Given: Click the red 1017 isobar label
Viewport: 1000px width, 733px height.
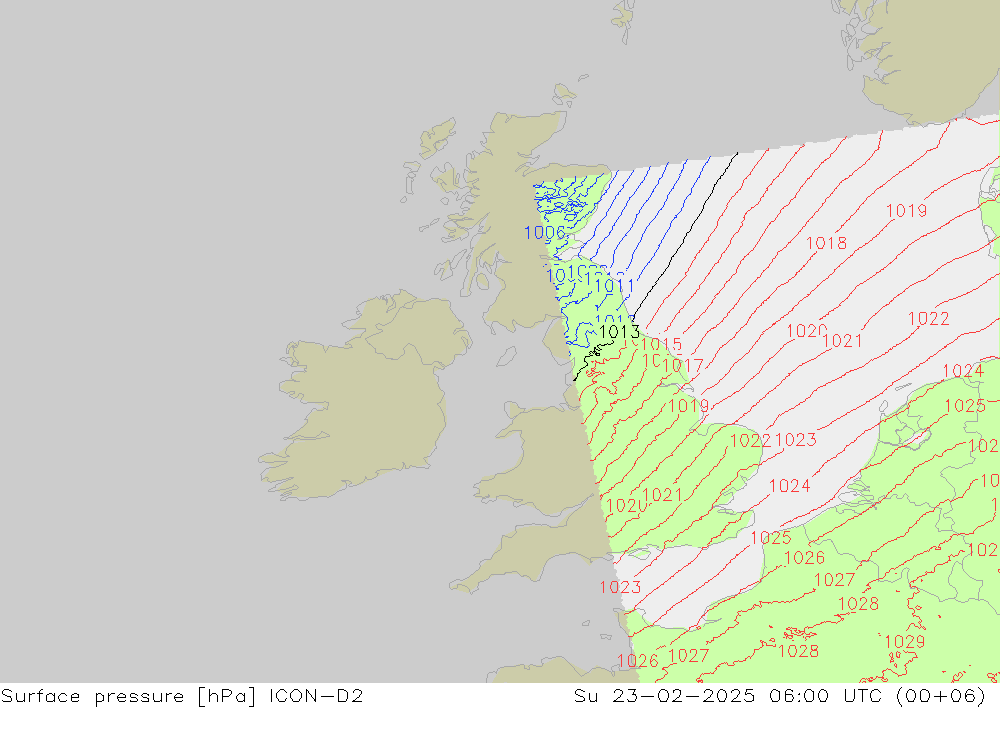Looking at the screenshot, I should pos(682,366).
